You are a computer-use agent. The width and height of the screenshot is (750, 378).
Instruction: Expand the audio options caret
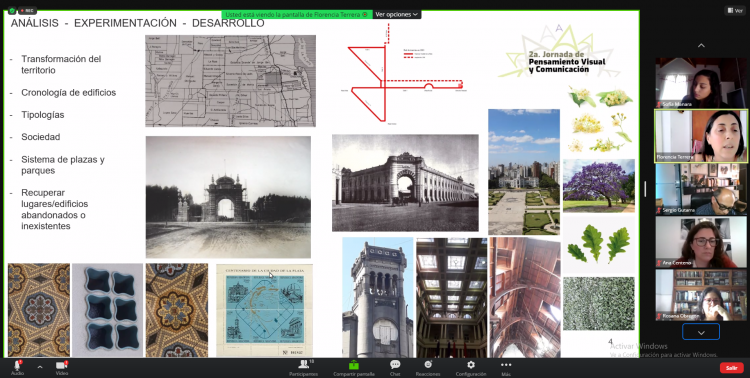click(40, 367)
